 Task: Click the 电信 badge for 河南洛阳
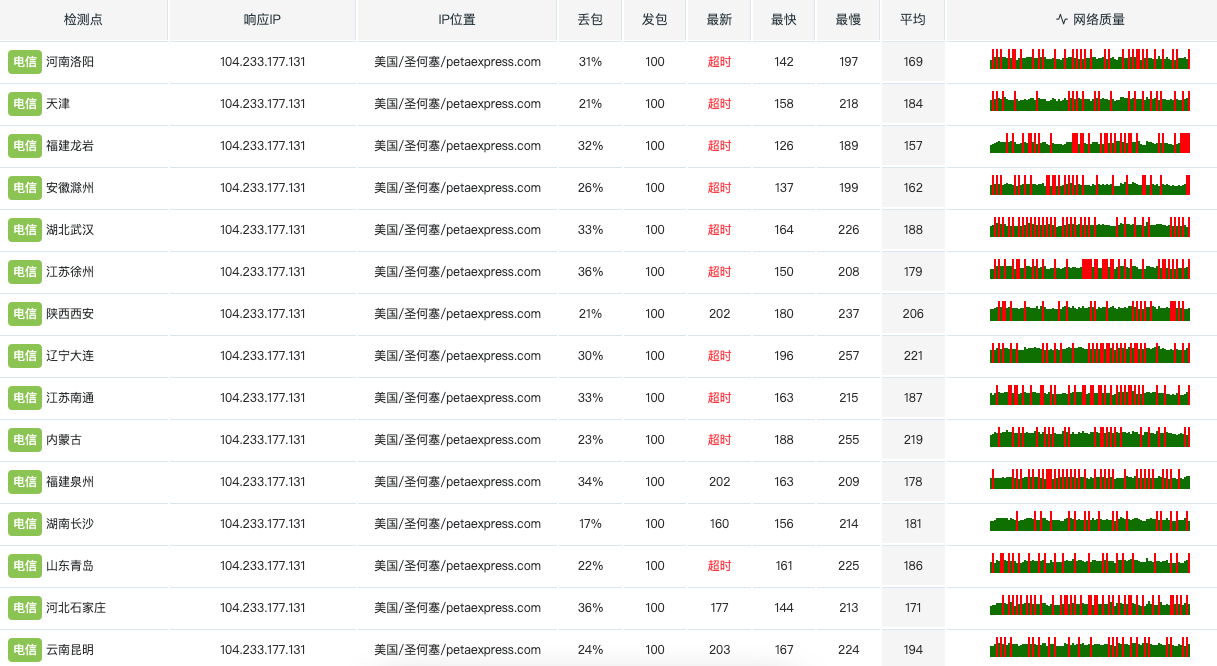(x=25, y=62)
